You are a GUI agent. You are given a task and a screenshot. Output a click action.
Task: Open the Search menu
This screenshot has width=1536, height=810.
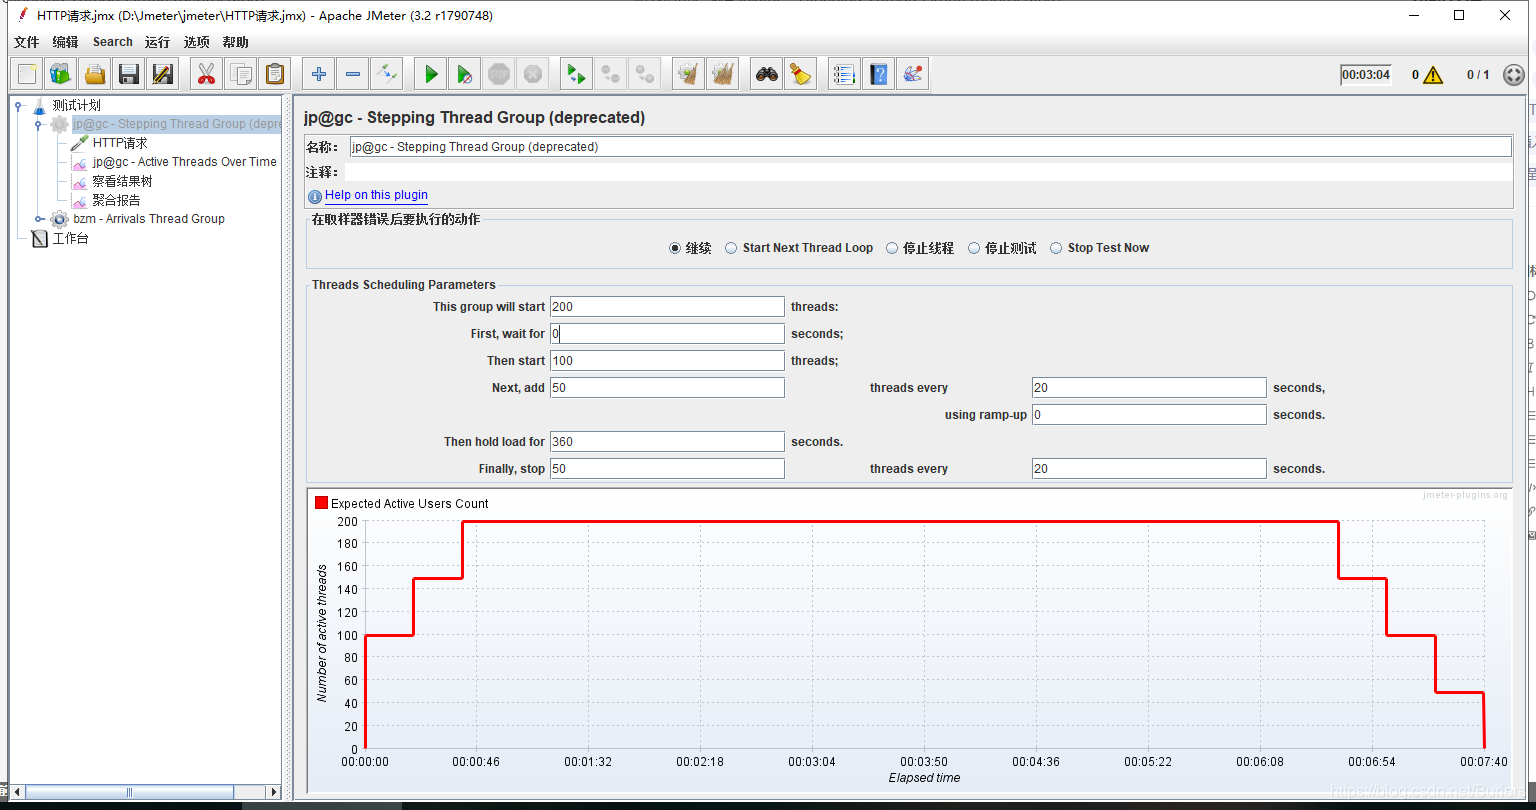[x=113, y=42]
